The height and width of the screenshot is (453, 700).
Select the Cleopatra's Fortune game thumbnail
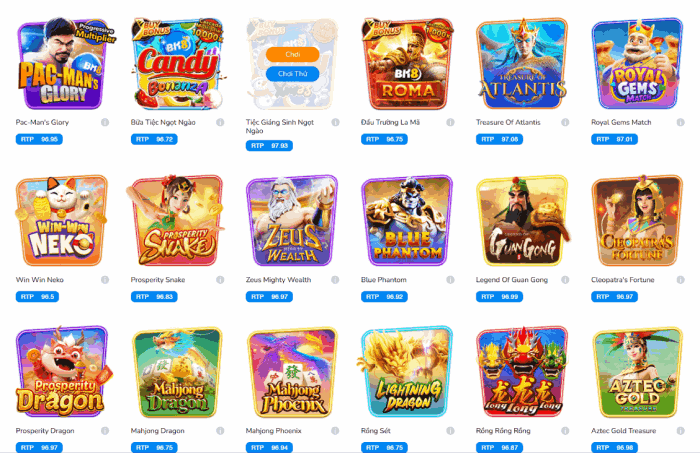click(638, 220)
